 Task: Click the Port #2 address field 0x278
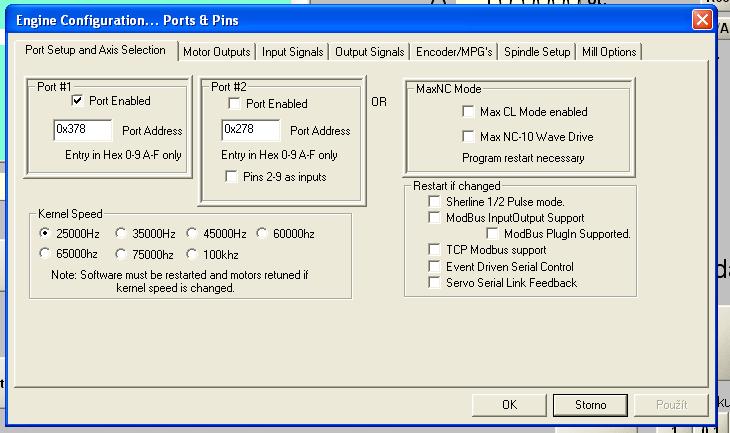click(251, 130)
